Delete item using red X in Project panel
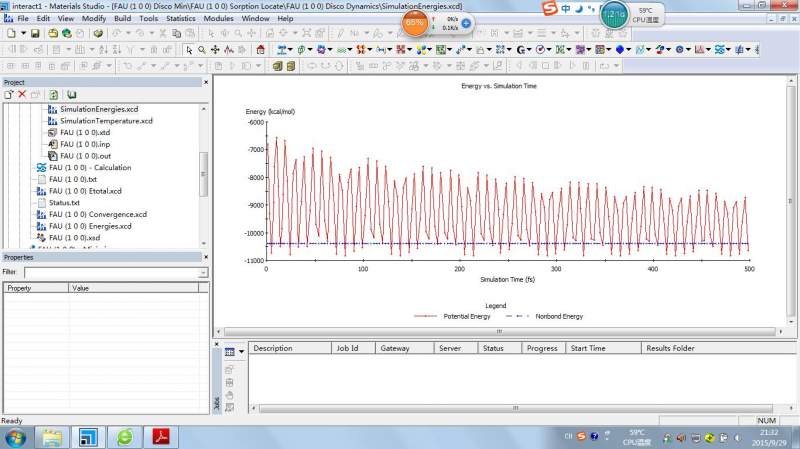 pyautogui.click(x=21, y=94)
